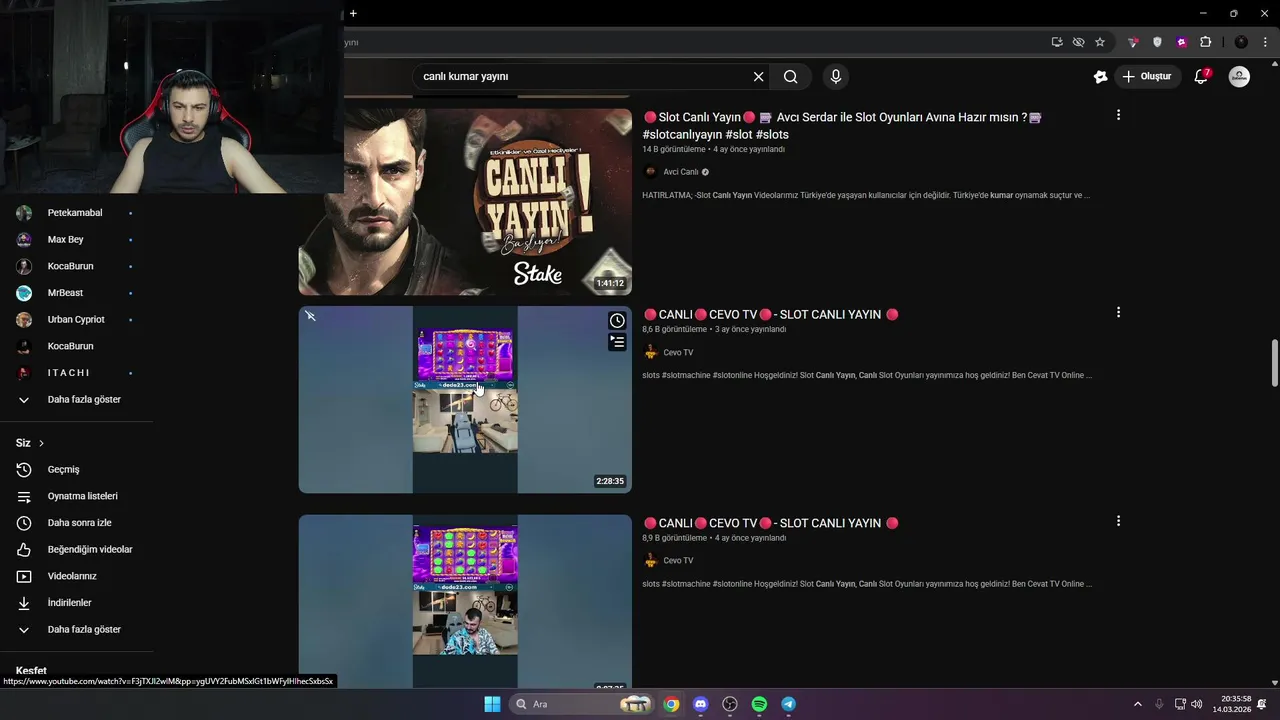Open Avcı Canlı channel link
1280x720 pixels.
pos(681,172)
